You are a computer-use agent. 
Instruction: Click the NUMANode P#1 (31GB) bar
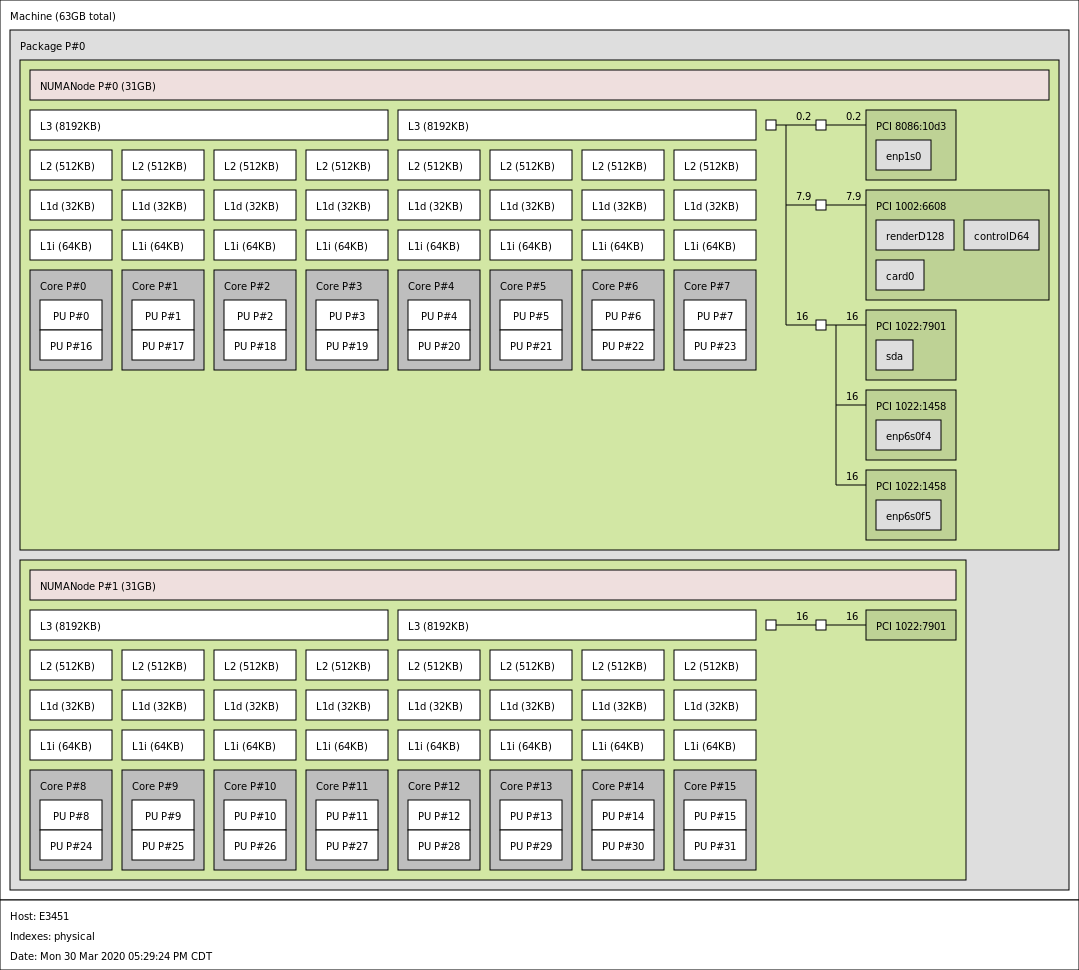click(492, 586)
